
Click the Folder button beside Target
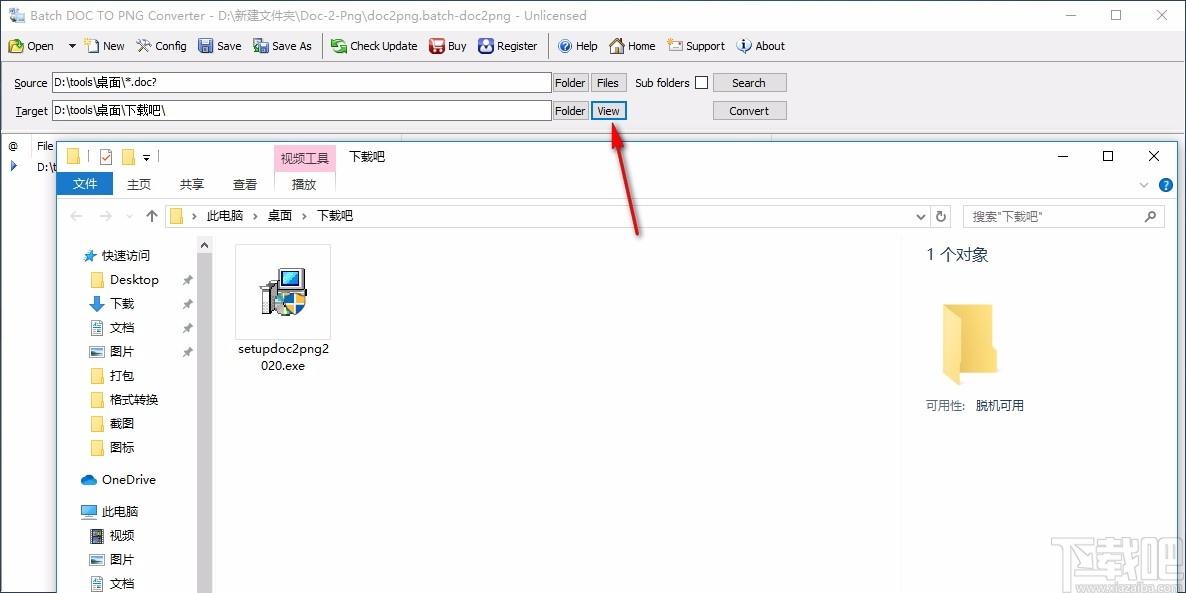point(570,110)
